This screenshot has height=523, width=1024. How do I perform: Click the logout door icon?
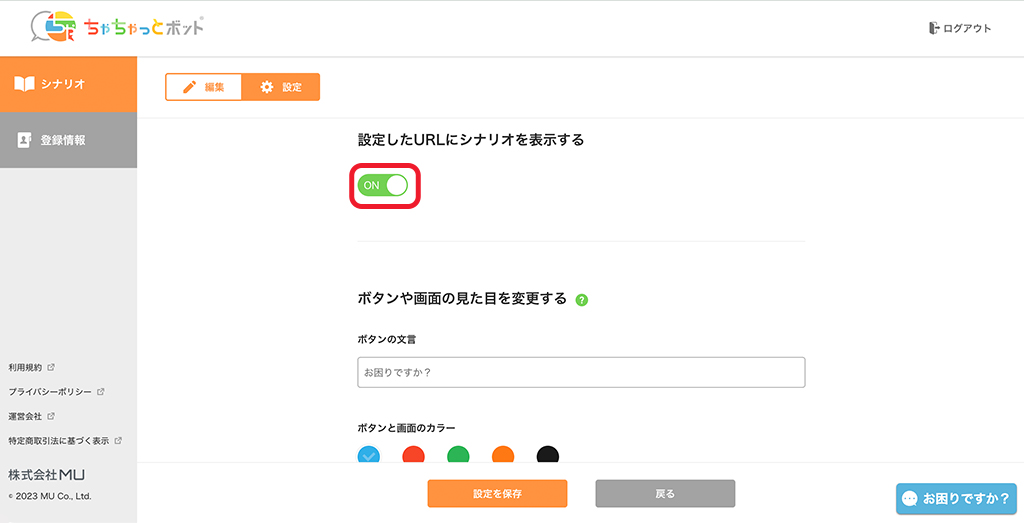coord(934,28)
